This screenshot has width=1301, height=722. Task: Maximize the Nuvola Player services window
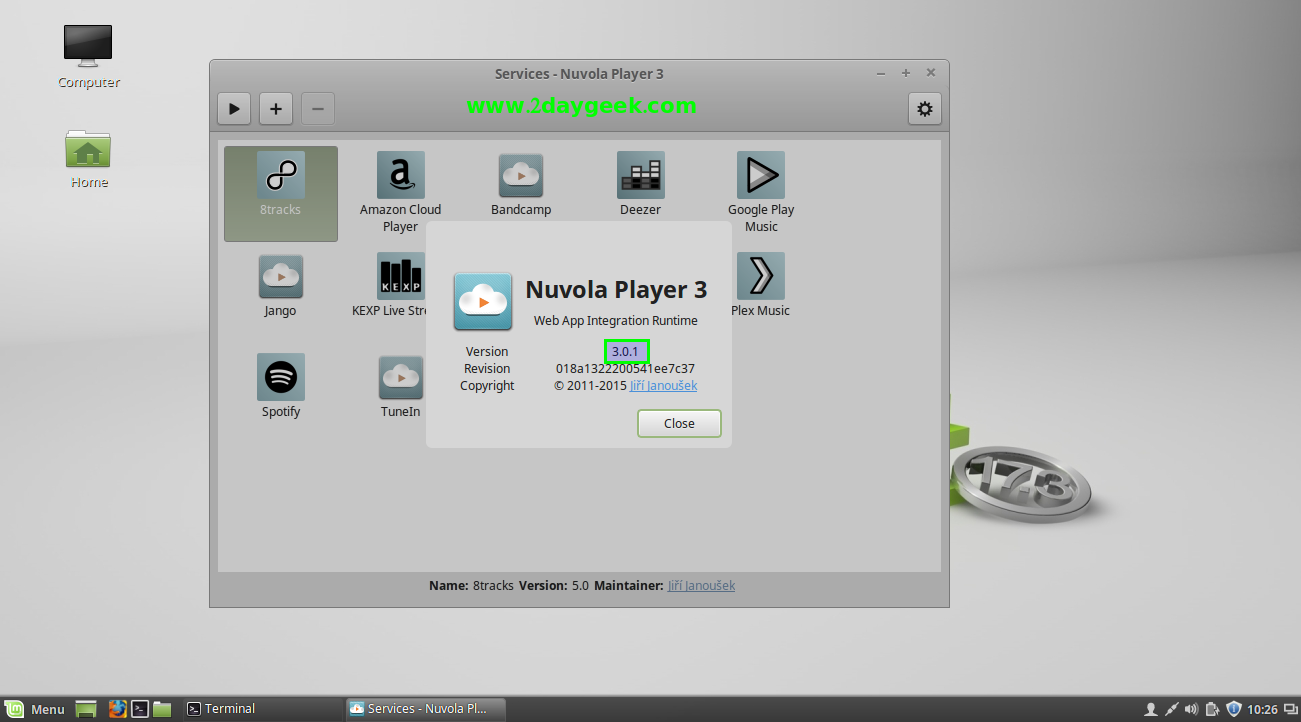pyautogui.click(x=906, y=73)
